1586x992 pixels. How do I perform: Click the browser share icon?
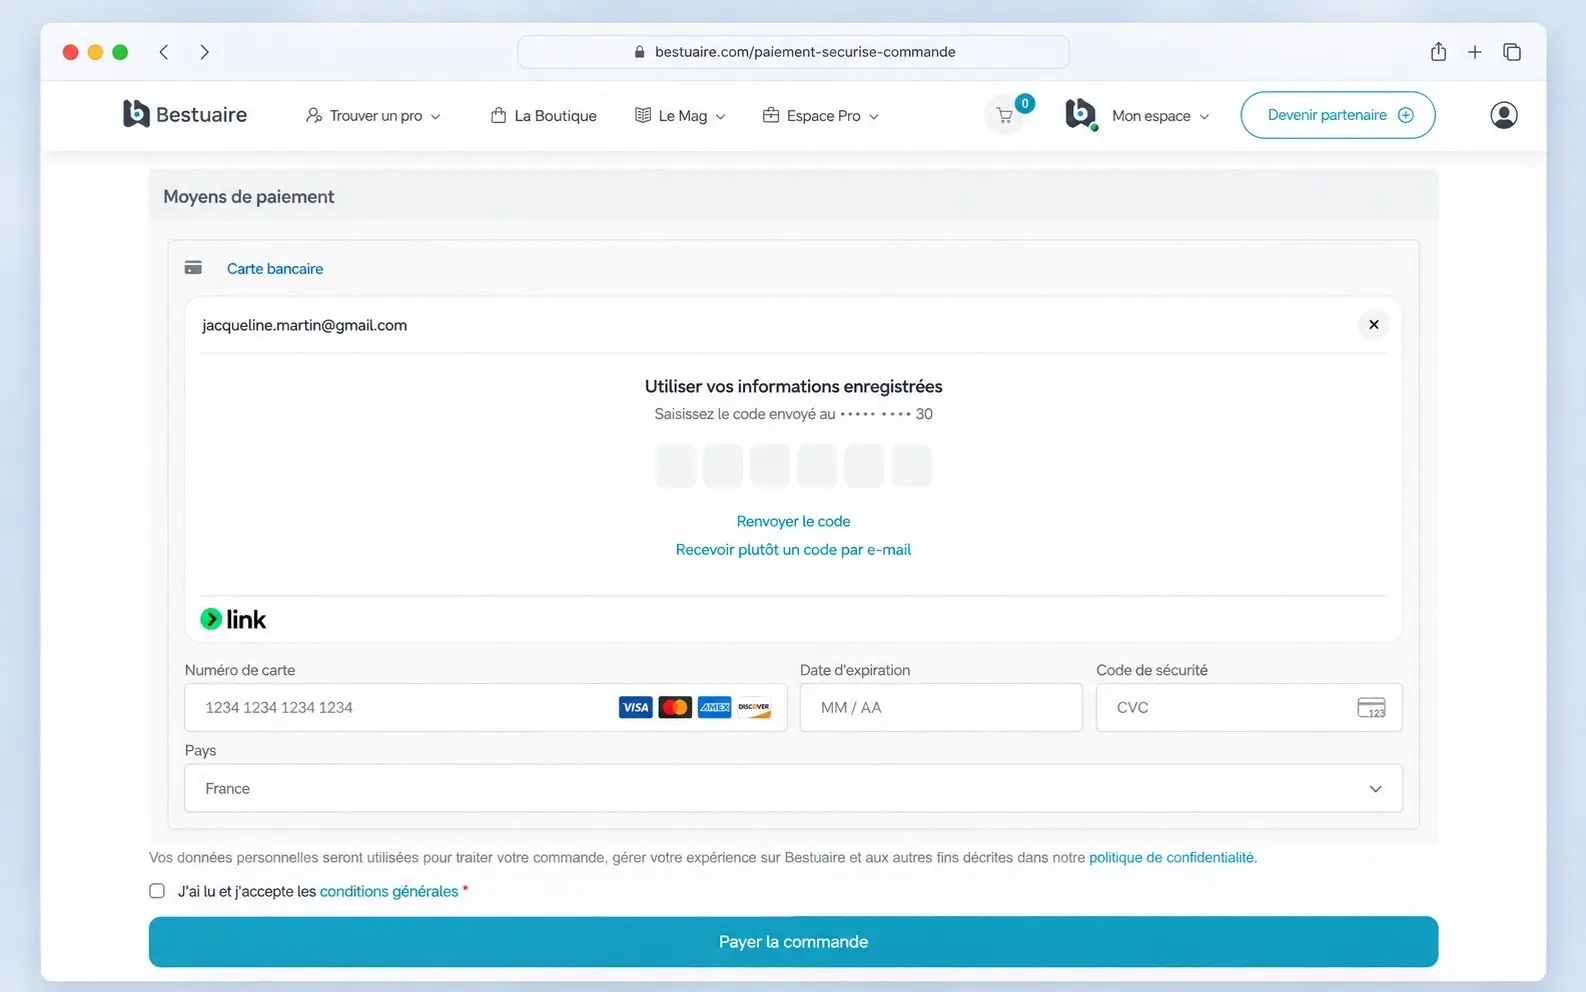[x=1438, y=52]
